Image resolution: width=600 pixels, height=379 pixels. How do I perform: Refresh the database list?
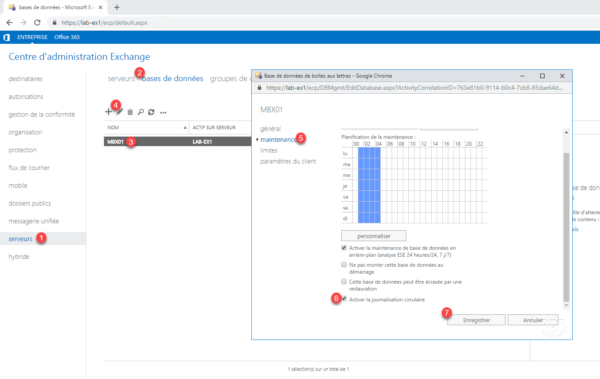point(151,112)
